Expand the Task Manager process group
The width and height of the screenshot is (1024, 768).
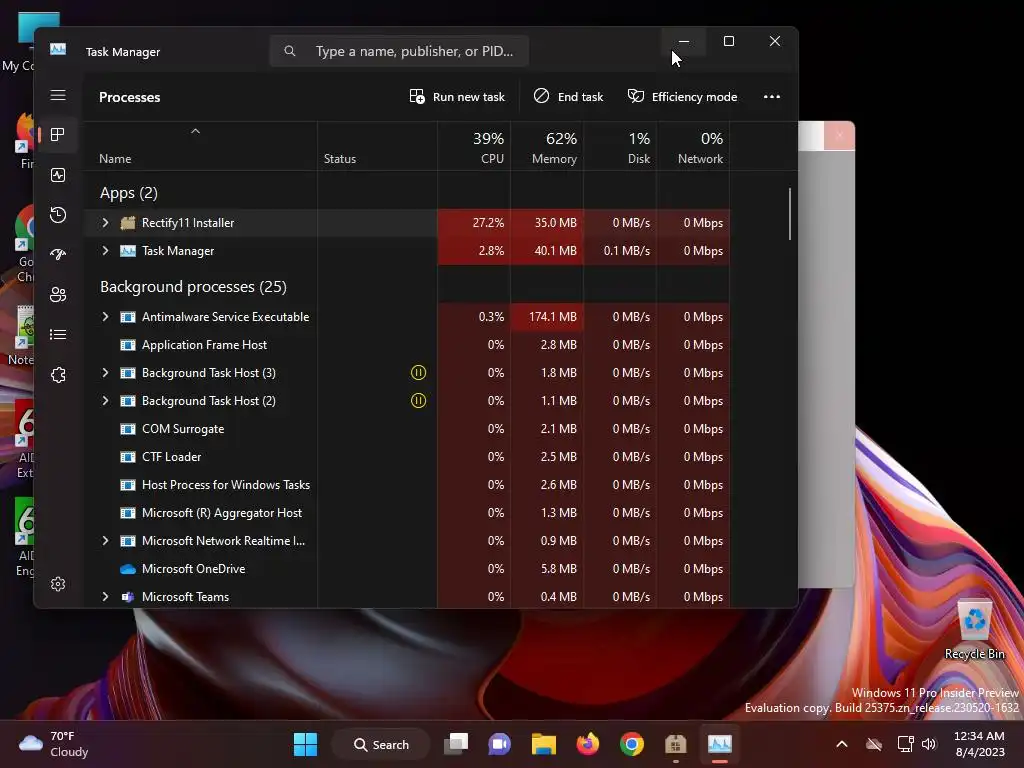105,251
